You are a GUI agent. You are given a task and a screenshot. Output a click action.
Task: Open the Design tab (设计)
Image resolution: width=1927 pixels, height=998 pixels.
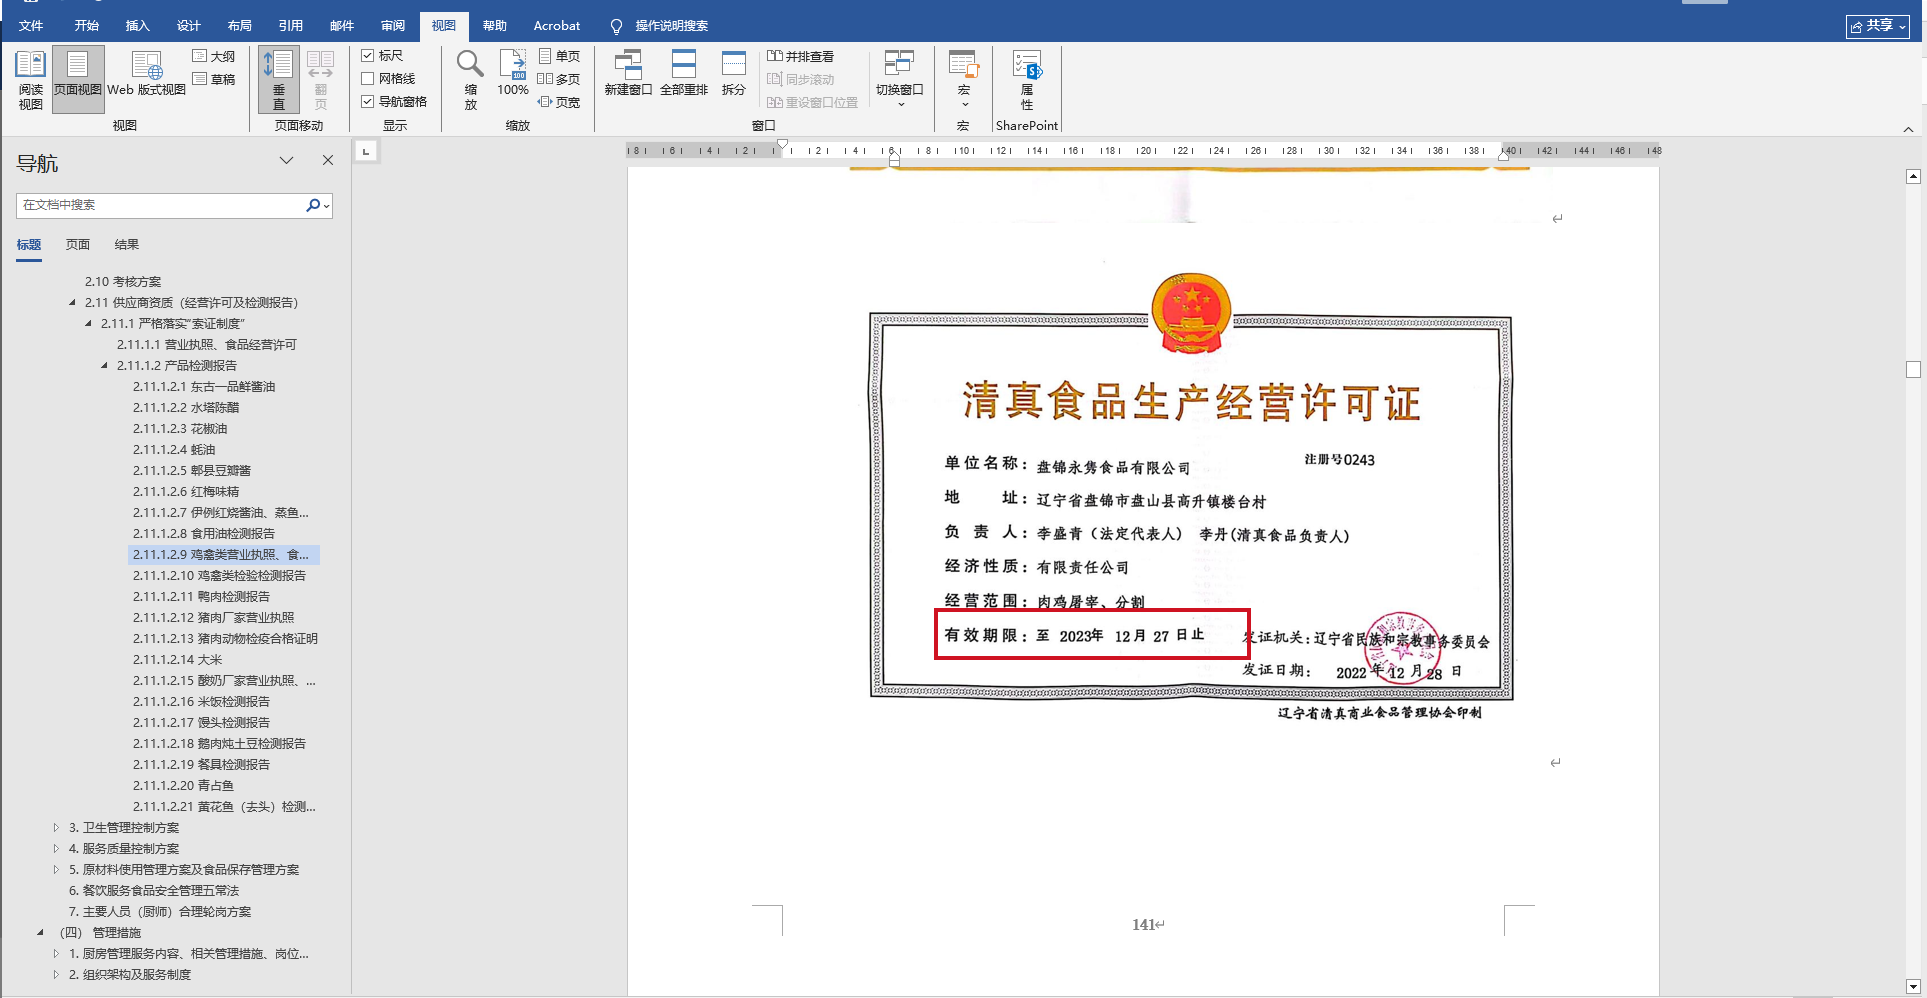pyautogui.click(x=189, y=26)
